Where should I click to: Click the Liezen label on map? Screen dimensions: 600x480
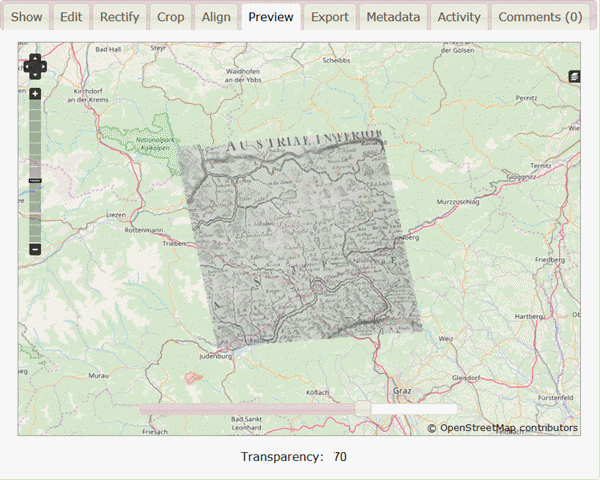click(x=116, y=215)
